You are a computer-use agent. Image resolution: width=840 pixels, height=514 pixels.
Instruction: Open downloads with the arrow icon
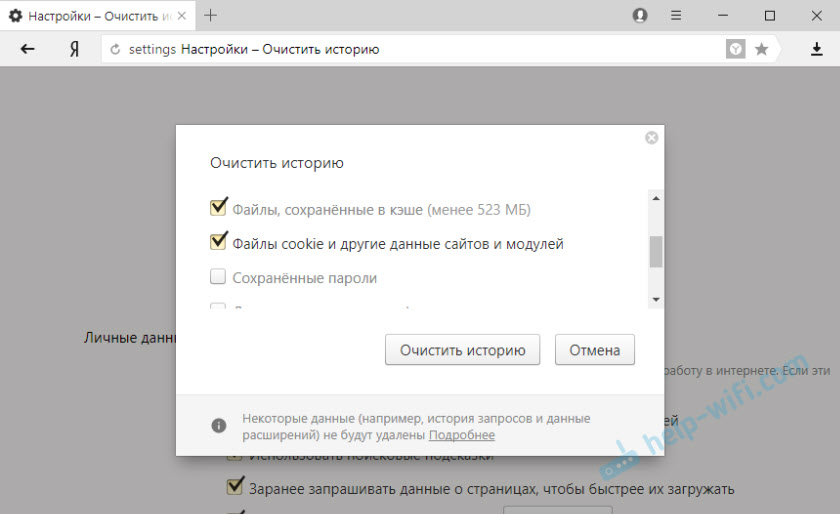point(816,49)
